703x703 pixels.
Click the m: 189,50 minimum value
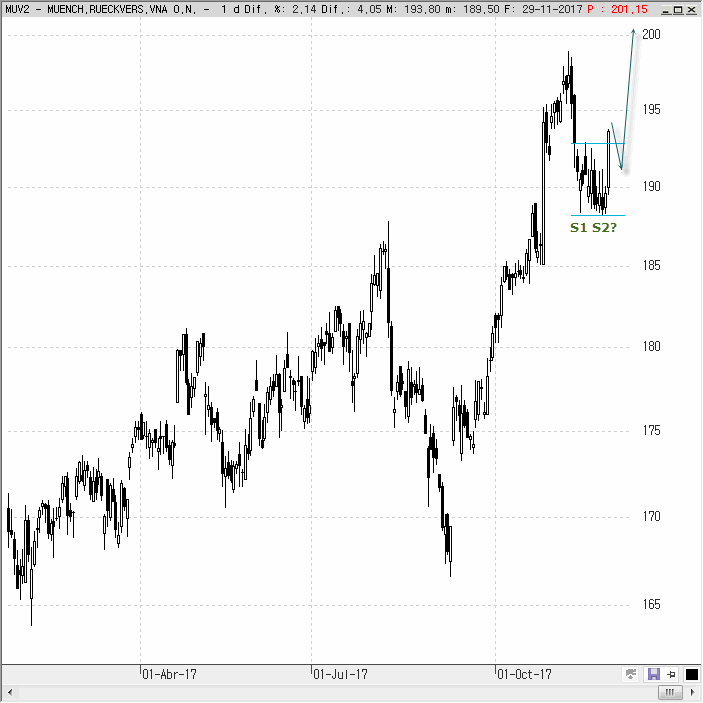pyautogui.click(x=472, y=9)
